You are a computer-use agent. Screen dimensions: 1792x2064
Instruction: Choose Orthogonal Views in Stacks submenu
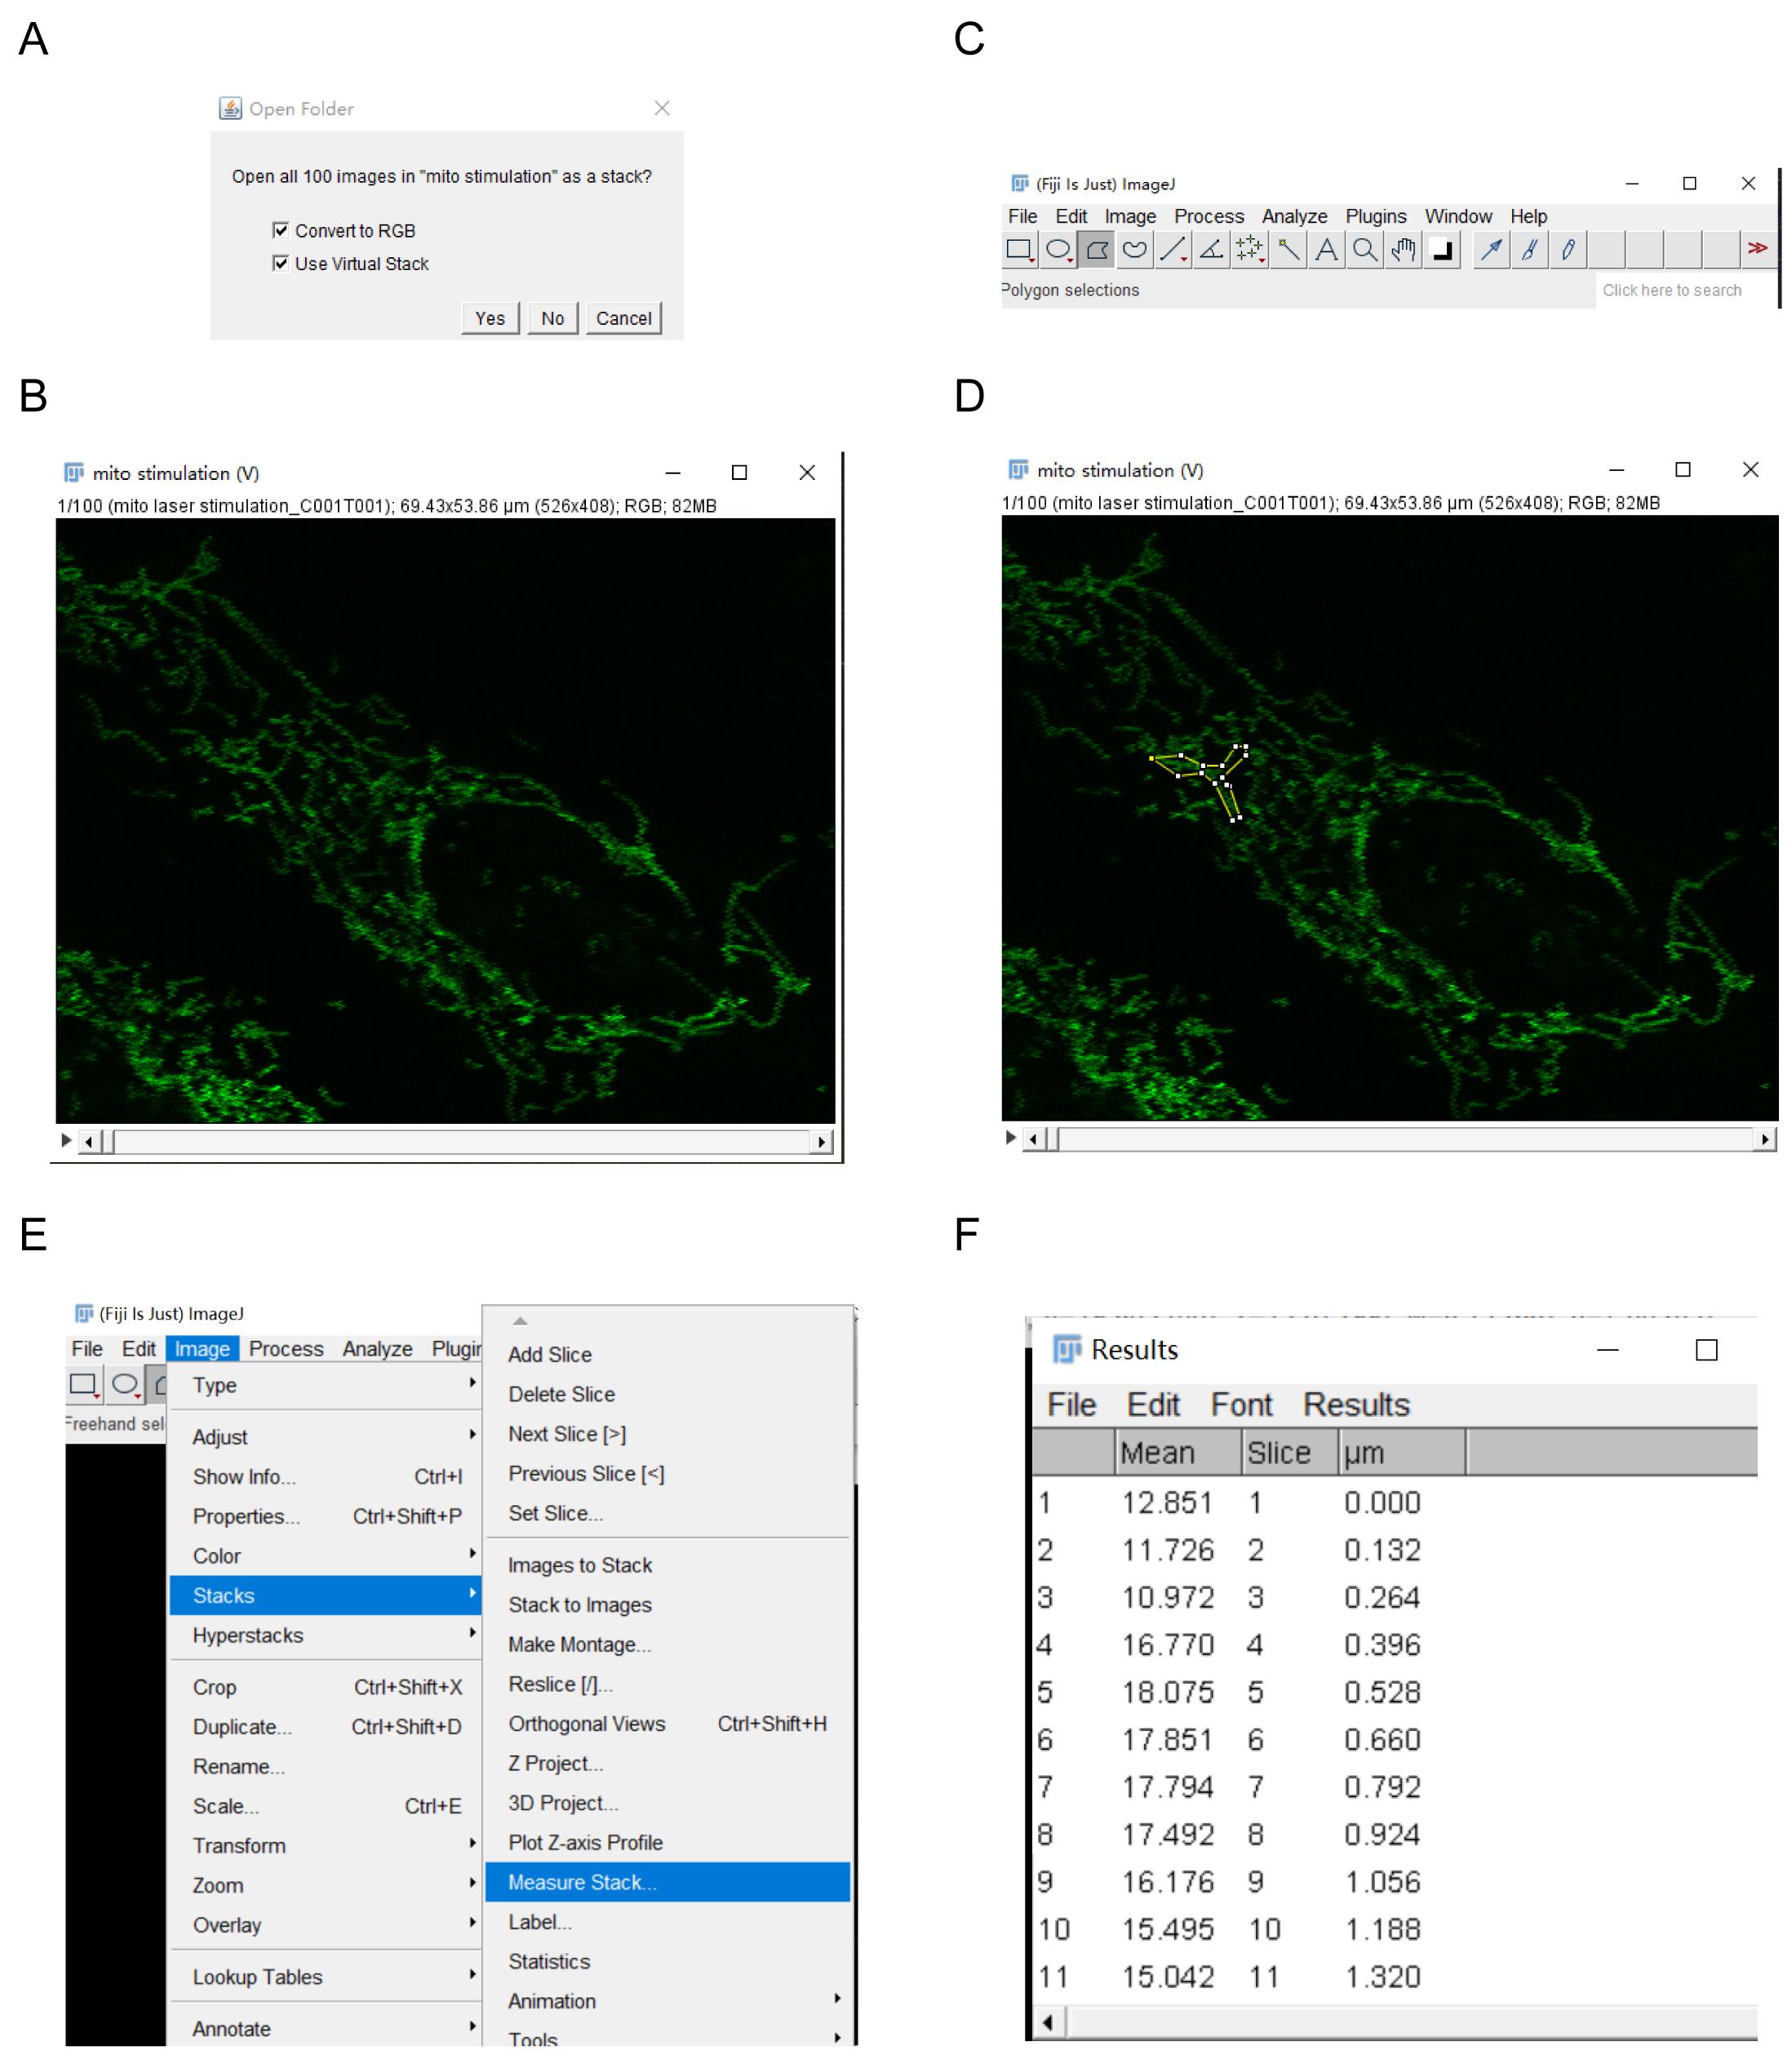point(668,1723)
